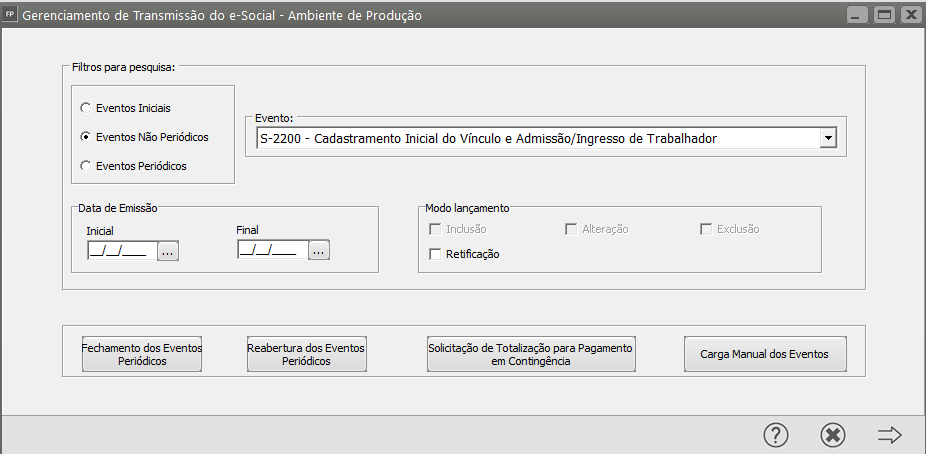Click the FP application icon in title bar

click(x=10, y=15)
